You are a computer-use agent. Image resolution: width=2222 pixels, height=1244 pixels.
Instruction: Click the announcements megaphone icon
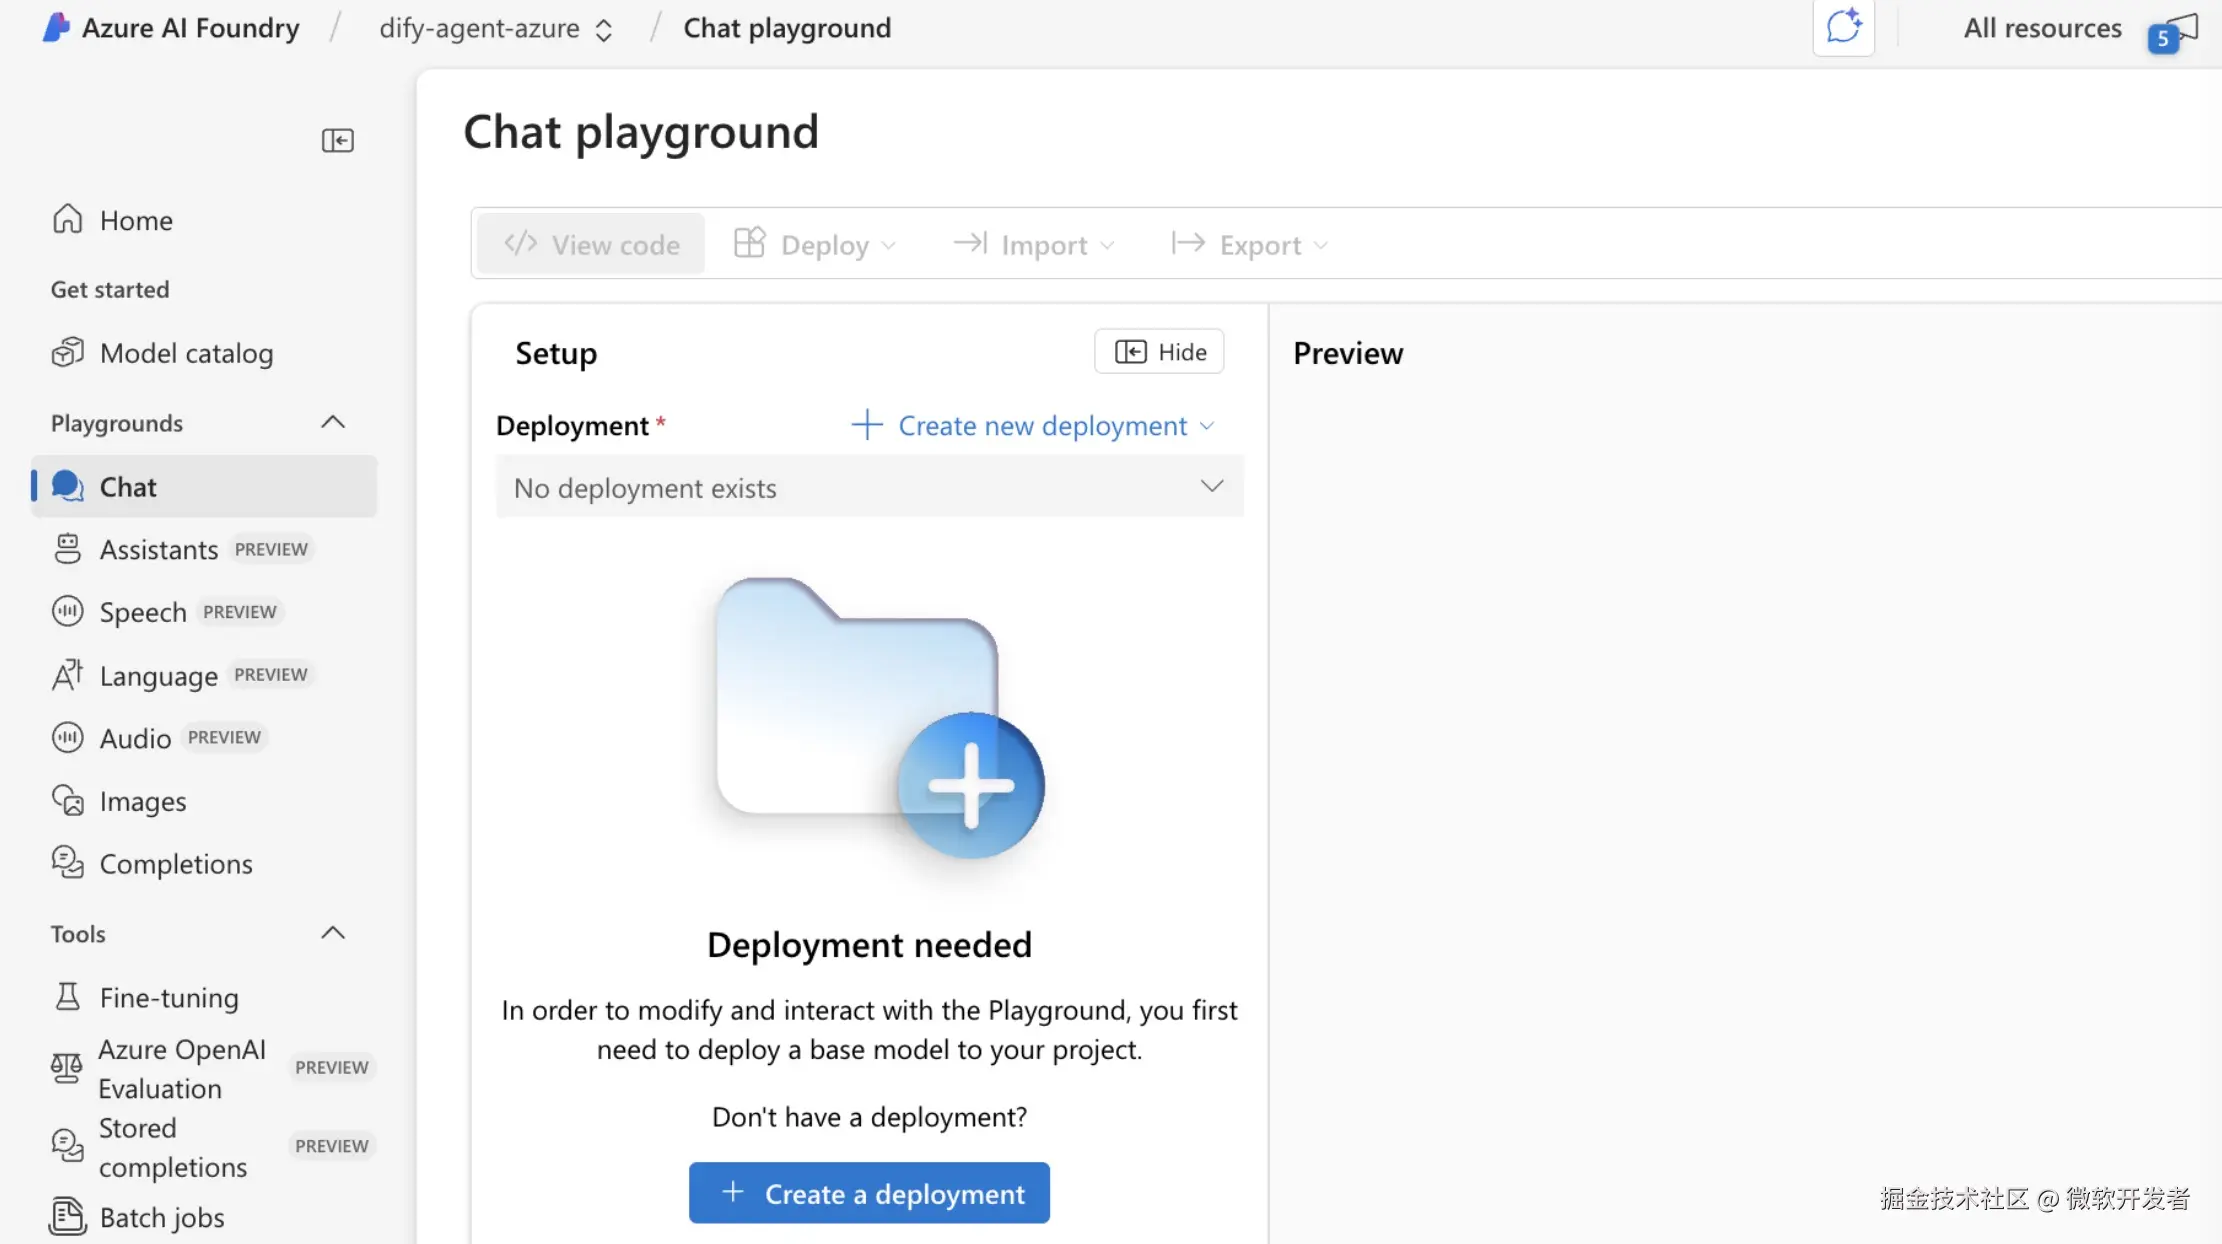(2176, 30)
